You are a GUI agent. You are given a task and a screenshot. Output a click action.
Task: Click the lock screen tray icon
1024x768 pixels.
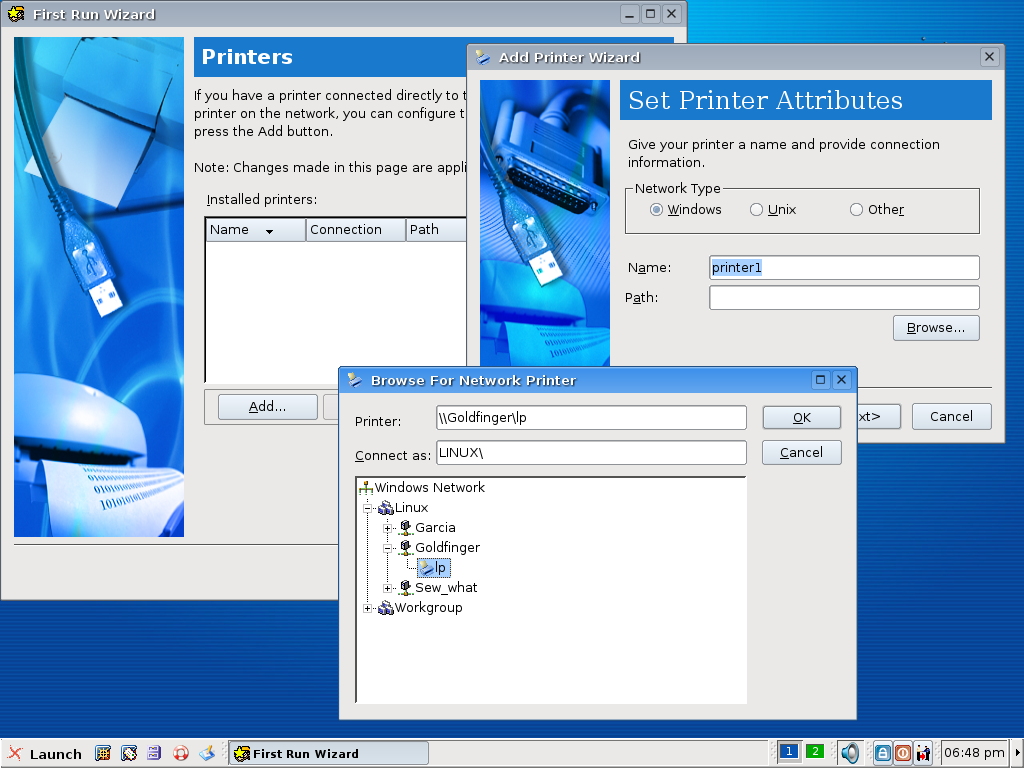[882, 753]
